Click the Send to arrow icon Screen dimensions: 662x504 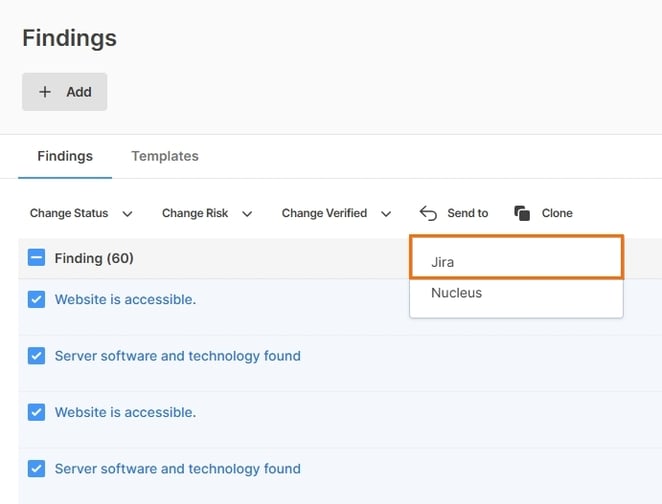[x=428, y=213]
